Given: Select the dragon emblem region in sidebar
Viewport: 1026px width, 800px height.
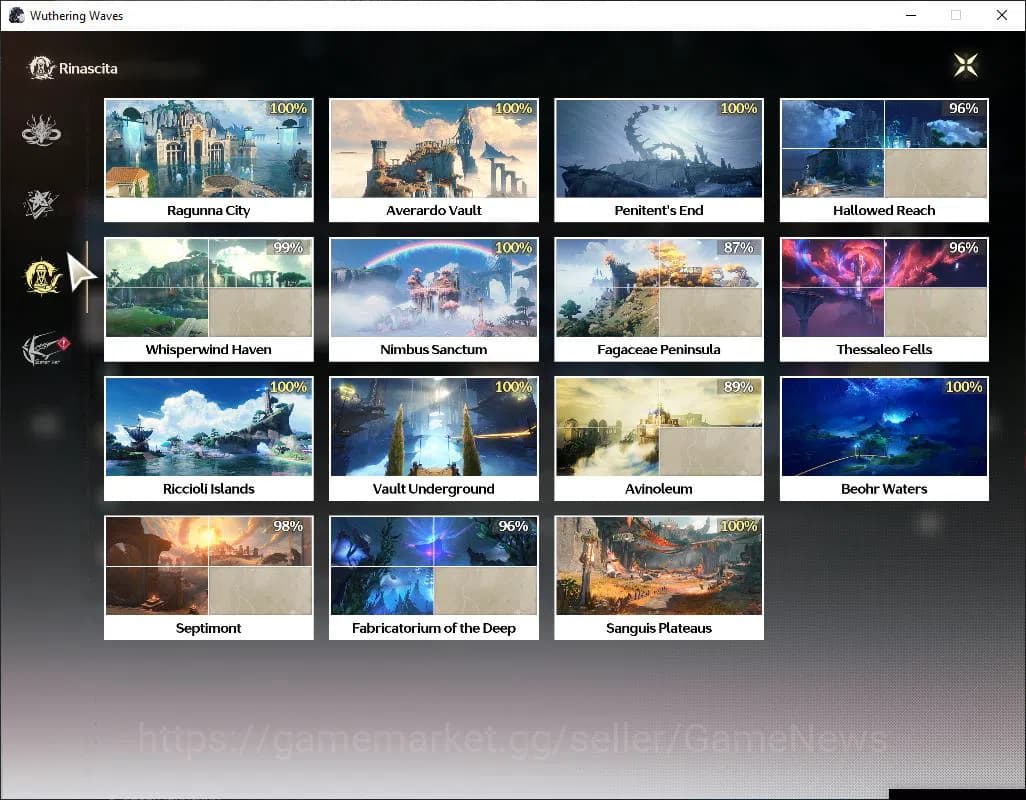Looking at the screenshot, I should point(42,131).
